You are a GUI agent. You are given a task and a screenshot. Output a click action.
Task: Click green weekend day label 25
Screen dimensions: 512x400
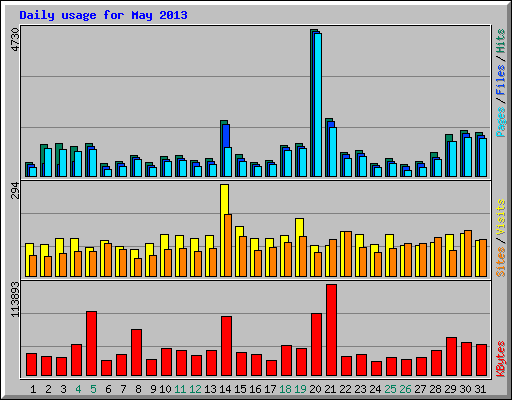pyautogui.click(x=390, y=389)
